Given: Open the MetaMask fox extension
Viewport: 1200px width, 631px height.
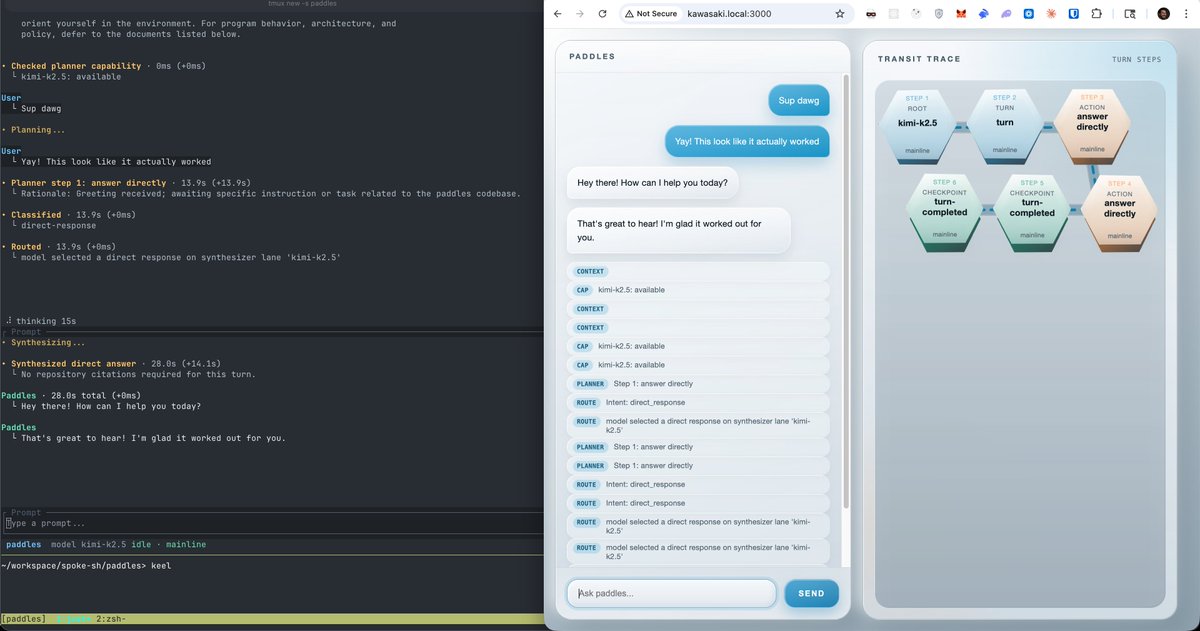Looking at the screenshot, I should point(961,14).
